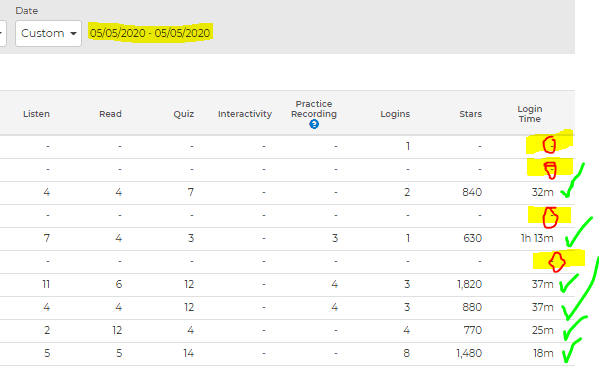This screenshot has height=373, width=599.
Task: Click the 1,820 stars value
Action: (469, 284)
